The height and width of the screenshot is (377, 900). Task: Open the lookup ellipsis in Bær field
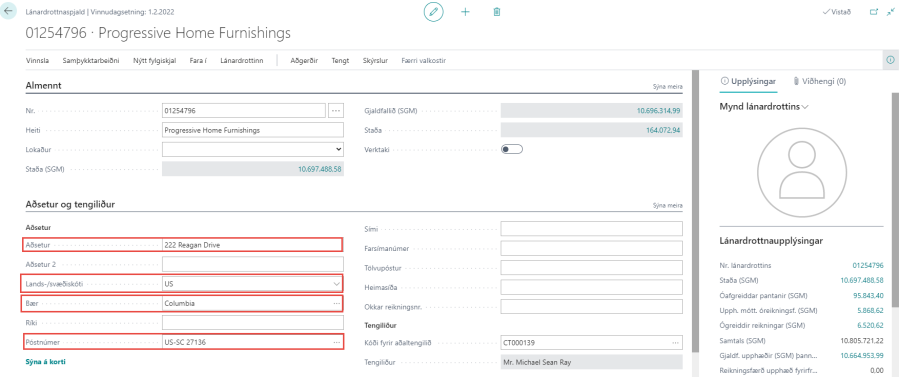tap(336, 303)
